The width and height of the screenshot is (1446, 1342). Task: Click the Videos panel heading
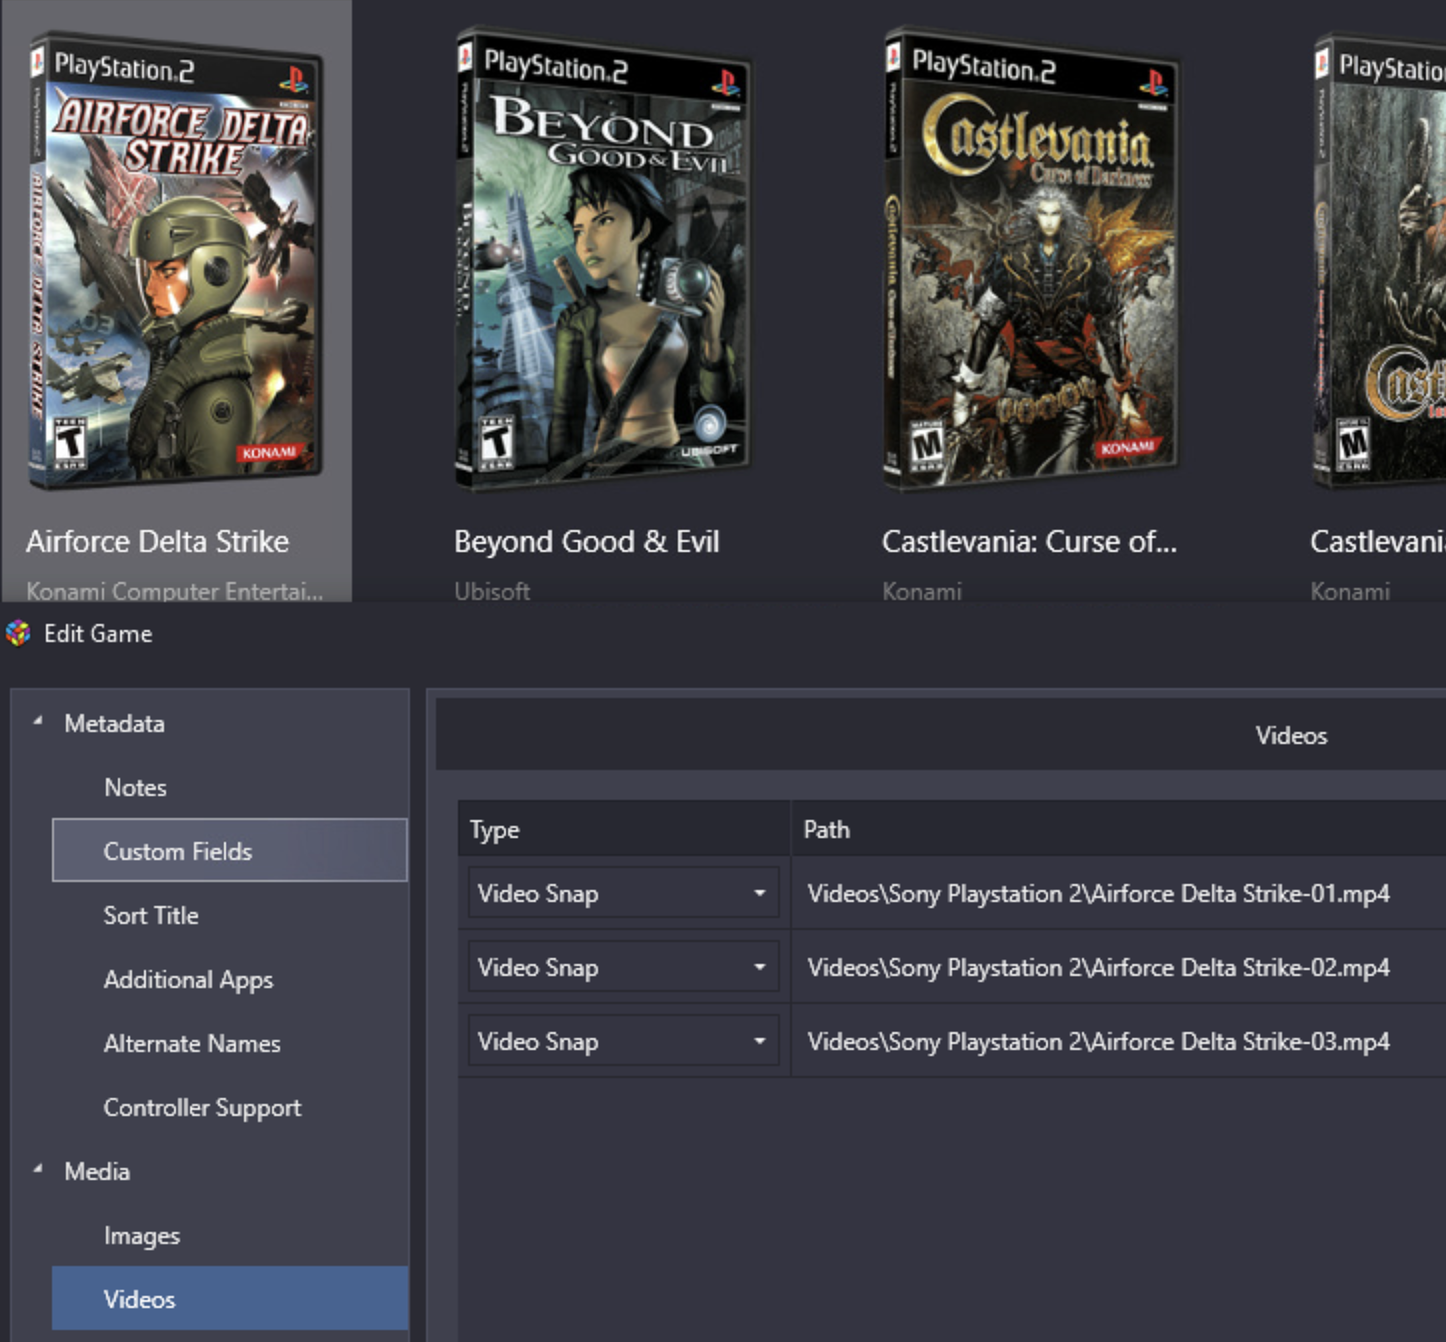1291,735
